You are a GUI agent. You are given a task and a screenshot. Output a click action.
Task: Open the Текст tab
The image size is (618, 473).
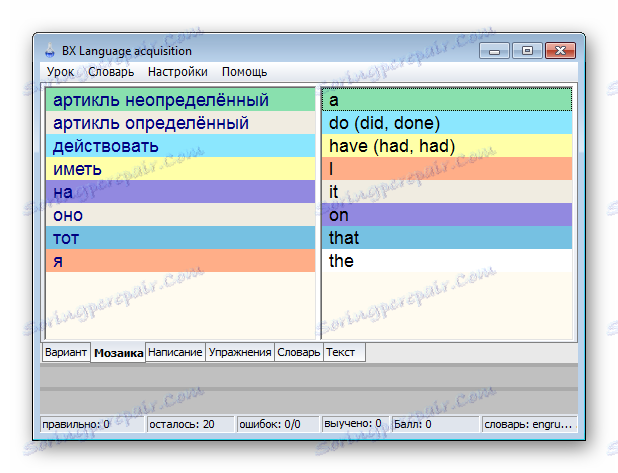pyautogui.click(x=344, y=352)
